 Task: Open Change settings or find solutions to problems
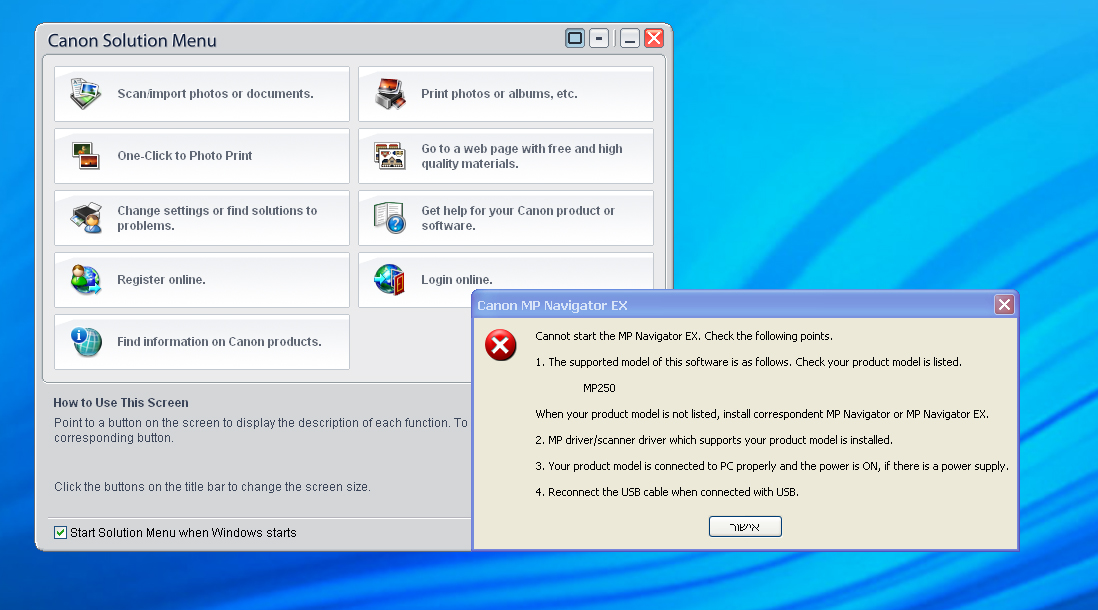(202, 218)
